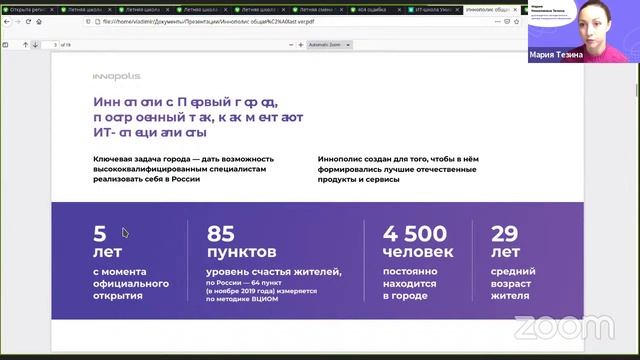Click the PDF vertical scrollbar thumb
The height and width of the screenshot is (360, 640).
pyautogui.click(x=636, y=90)
